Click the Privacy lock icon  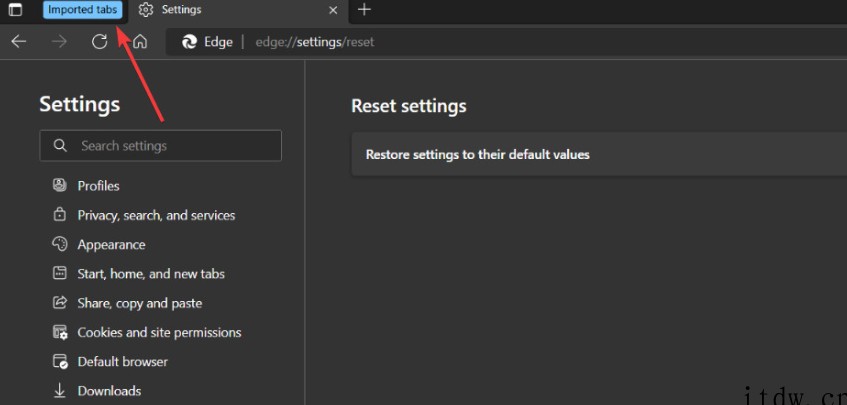pos(59,215)
